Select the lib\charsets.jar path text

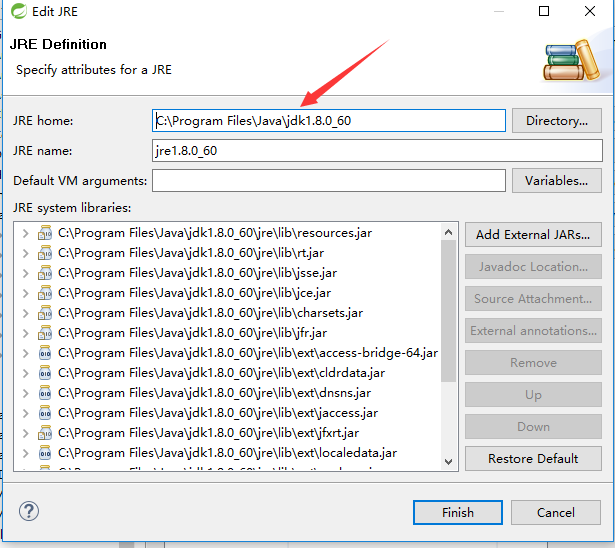(x=211, y=313)
